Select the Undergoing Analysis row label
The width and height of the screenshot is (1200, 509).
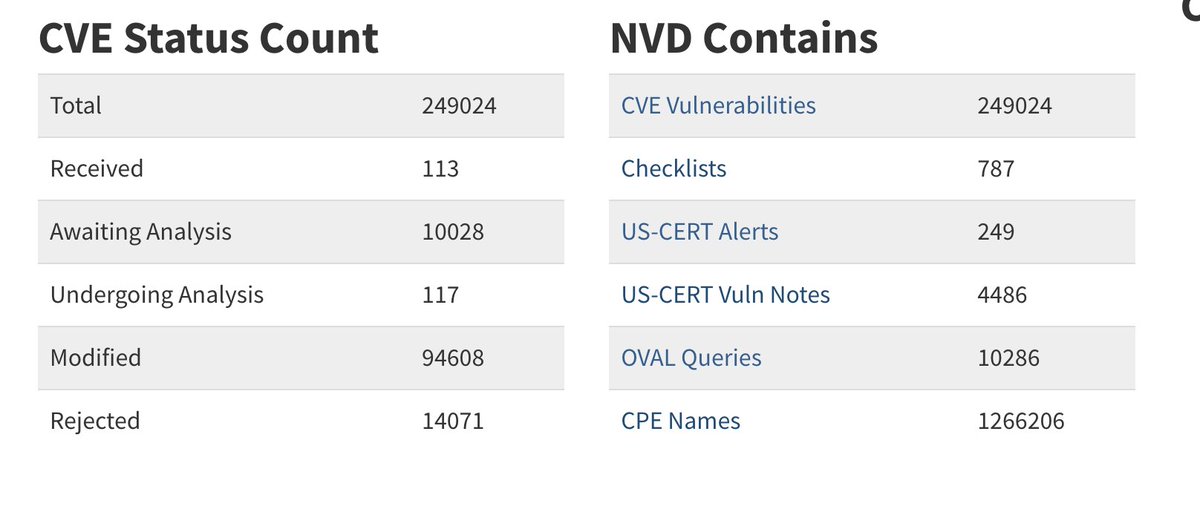click(x=157, y=294)
